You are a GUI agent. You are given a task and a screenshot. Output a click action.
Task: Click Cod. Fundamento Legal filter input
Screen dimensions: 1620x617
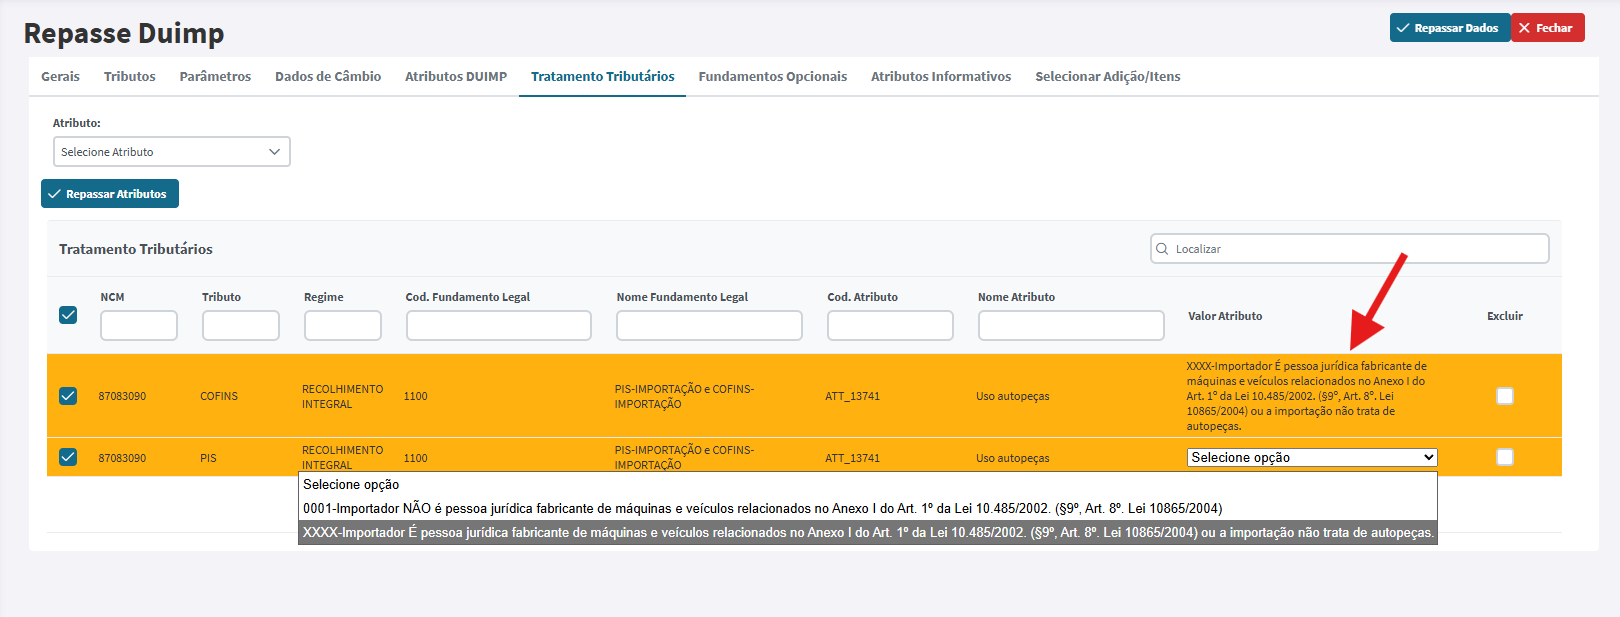pos(499,325)
